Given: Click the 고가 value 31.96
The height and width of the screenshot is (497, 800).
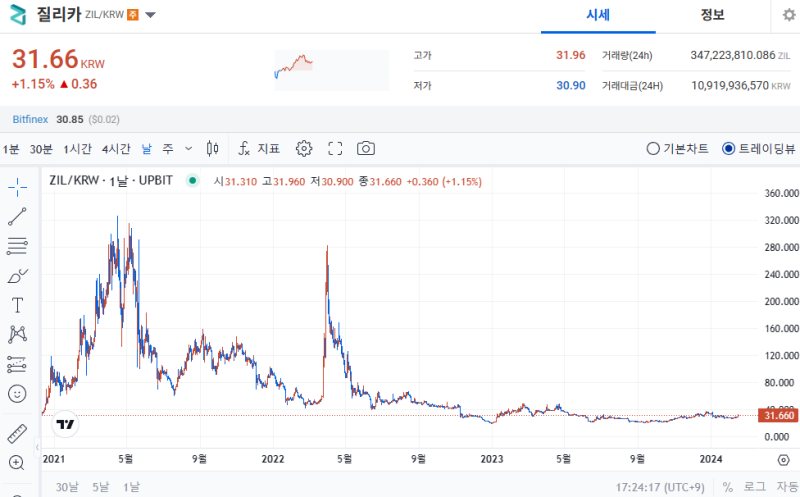Looking at the screenshot, I should tap(570, 55).
